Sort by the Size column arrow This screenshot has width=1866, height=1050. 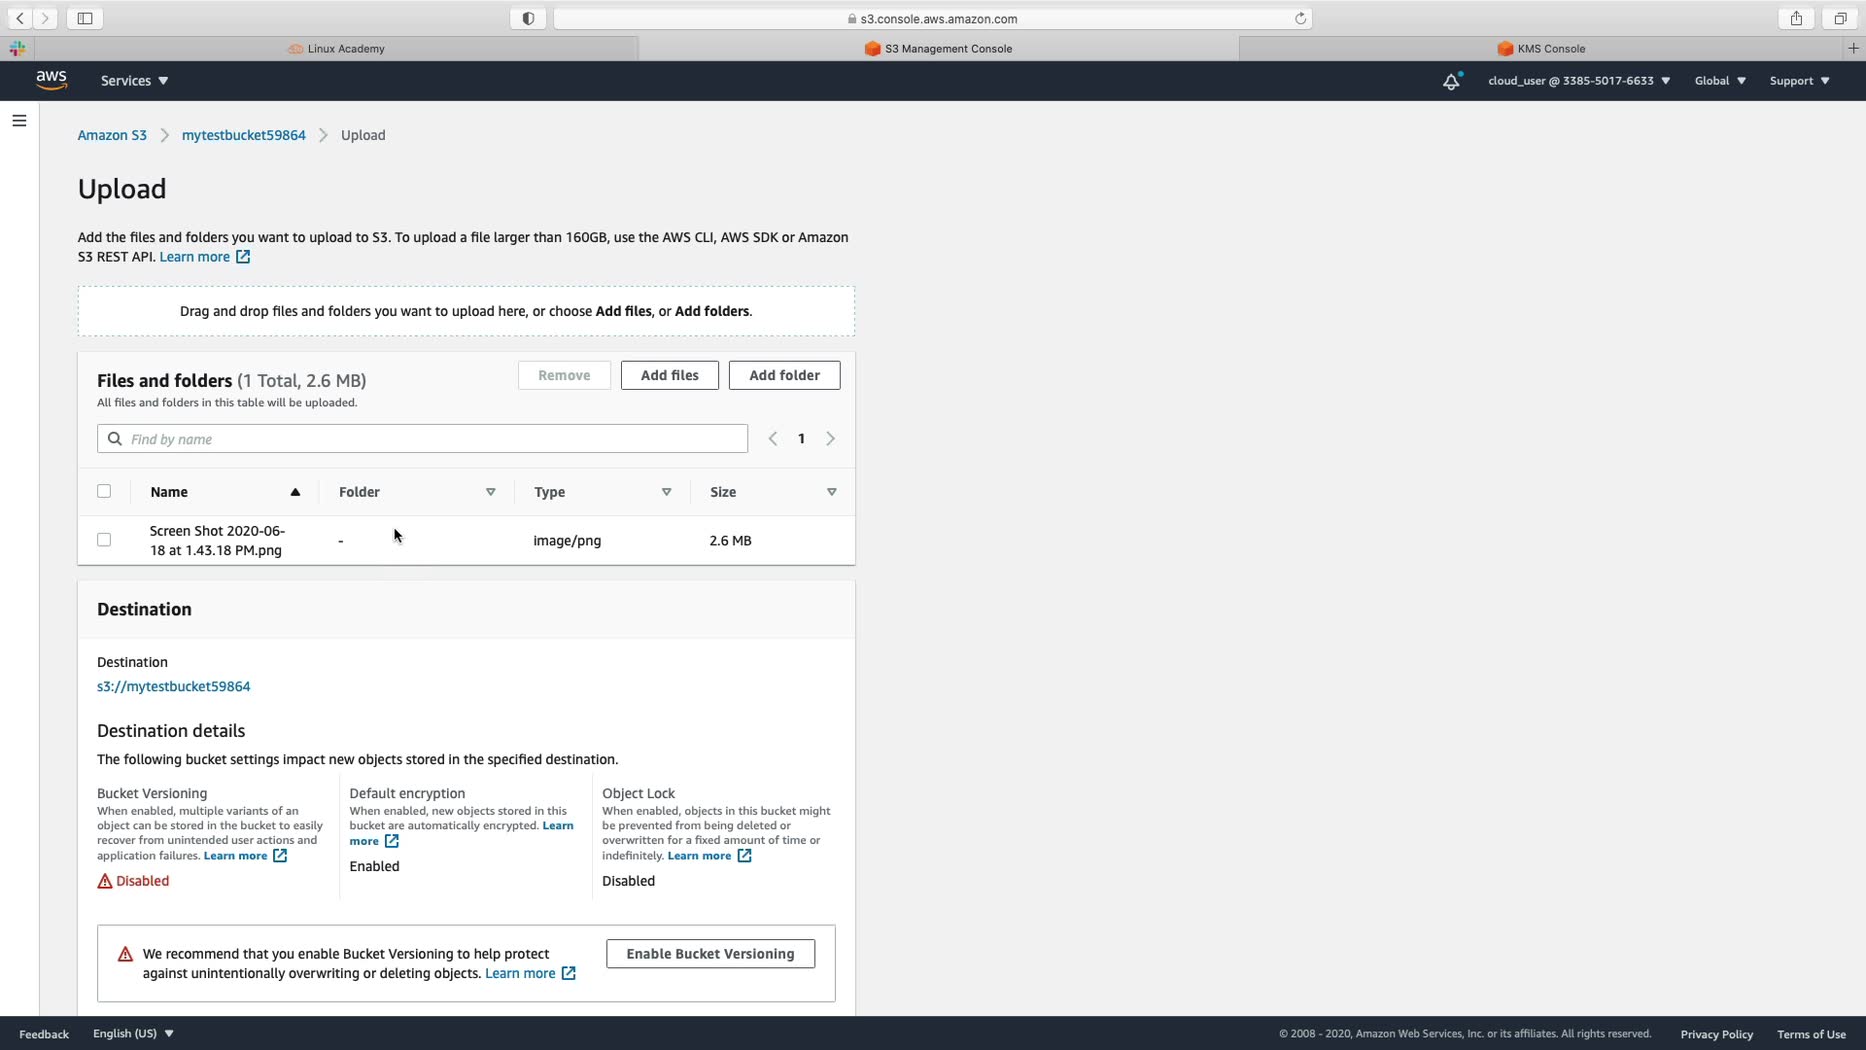(832, 492)
